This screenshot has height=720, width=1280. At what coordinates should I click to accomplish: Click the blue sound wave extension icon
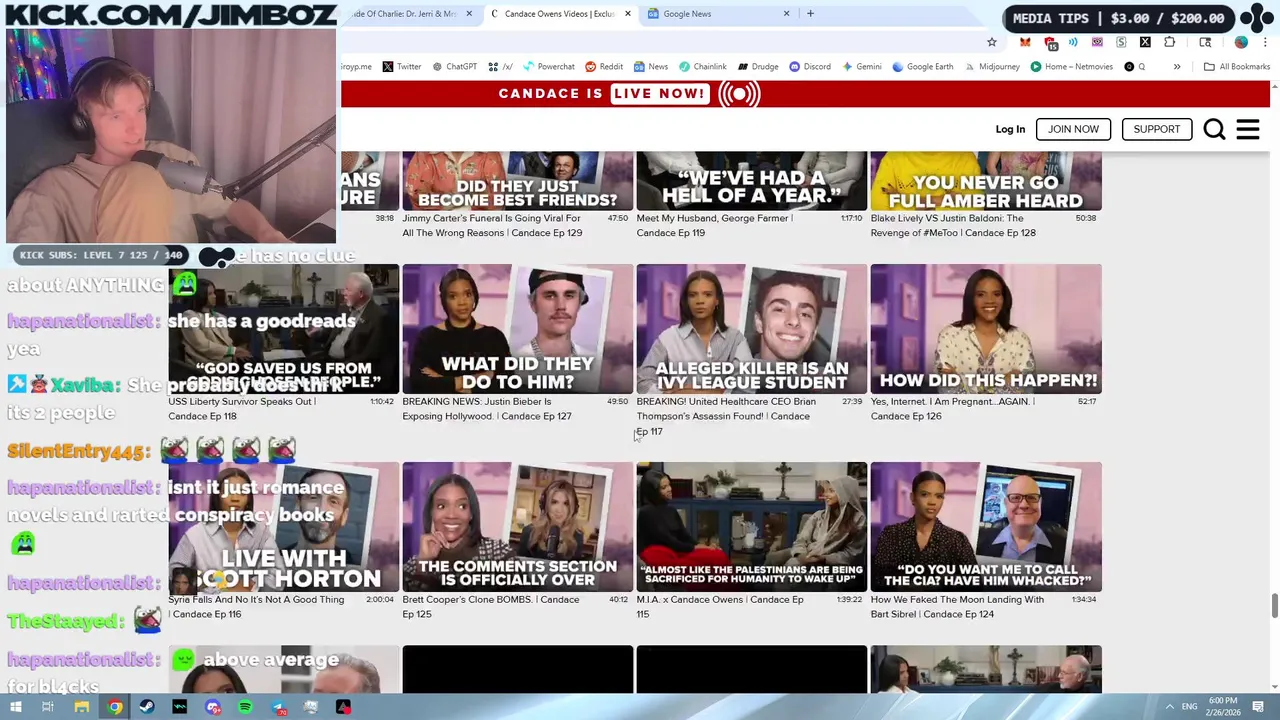(1073, 42)
